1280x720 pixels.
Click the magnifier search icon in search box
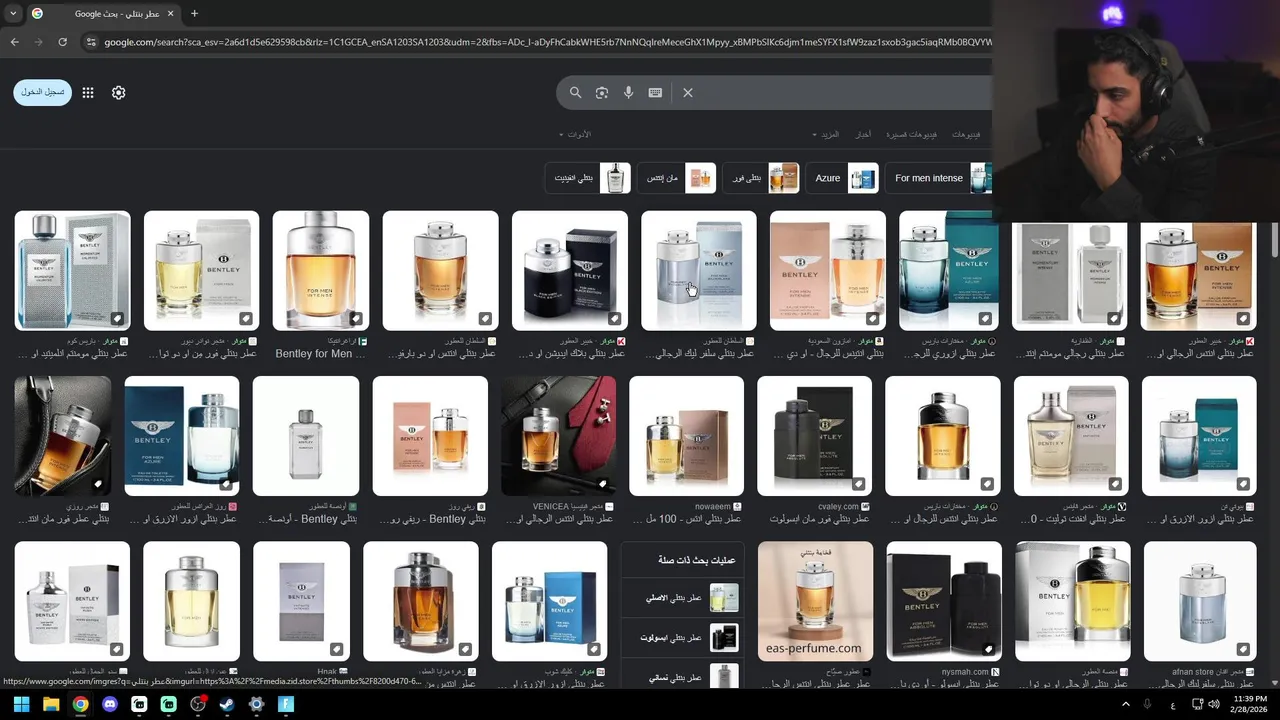point(575,92)
